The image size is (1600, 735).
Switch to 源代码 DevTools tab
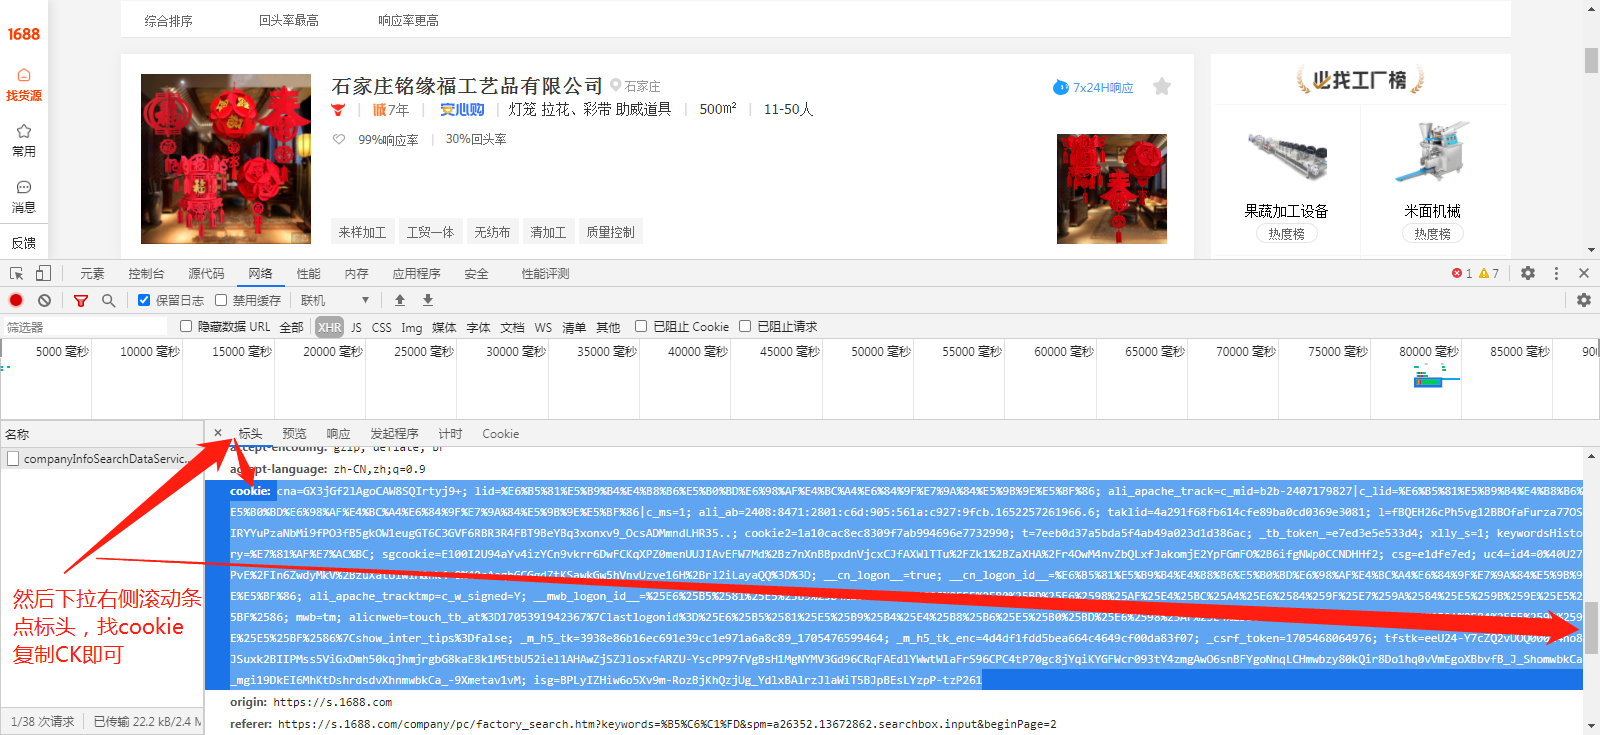coord(206,273)
